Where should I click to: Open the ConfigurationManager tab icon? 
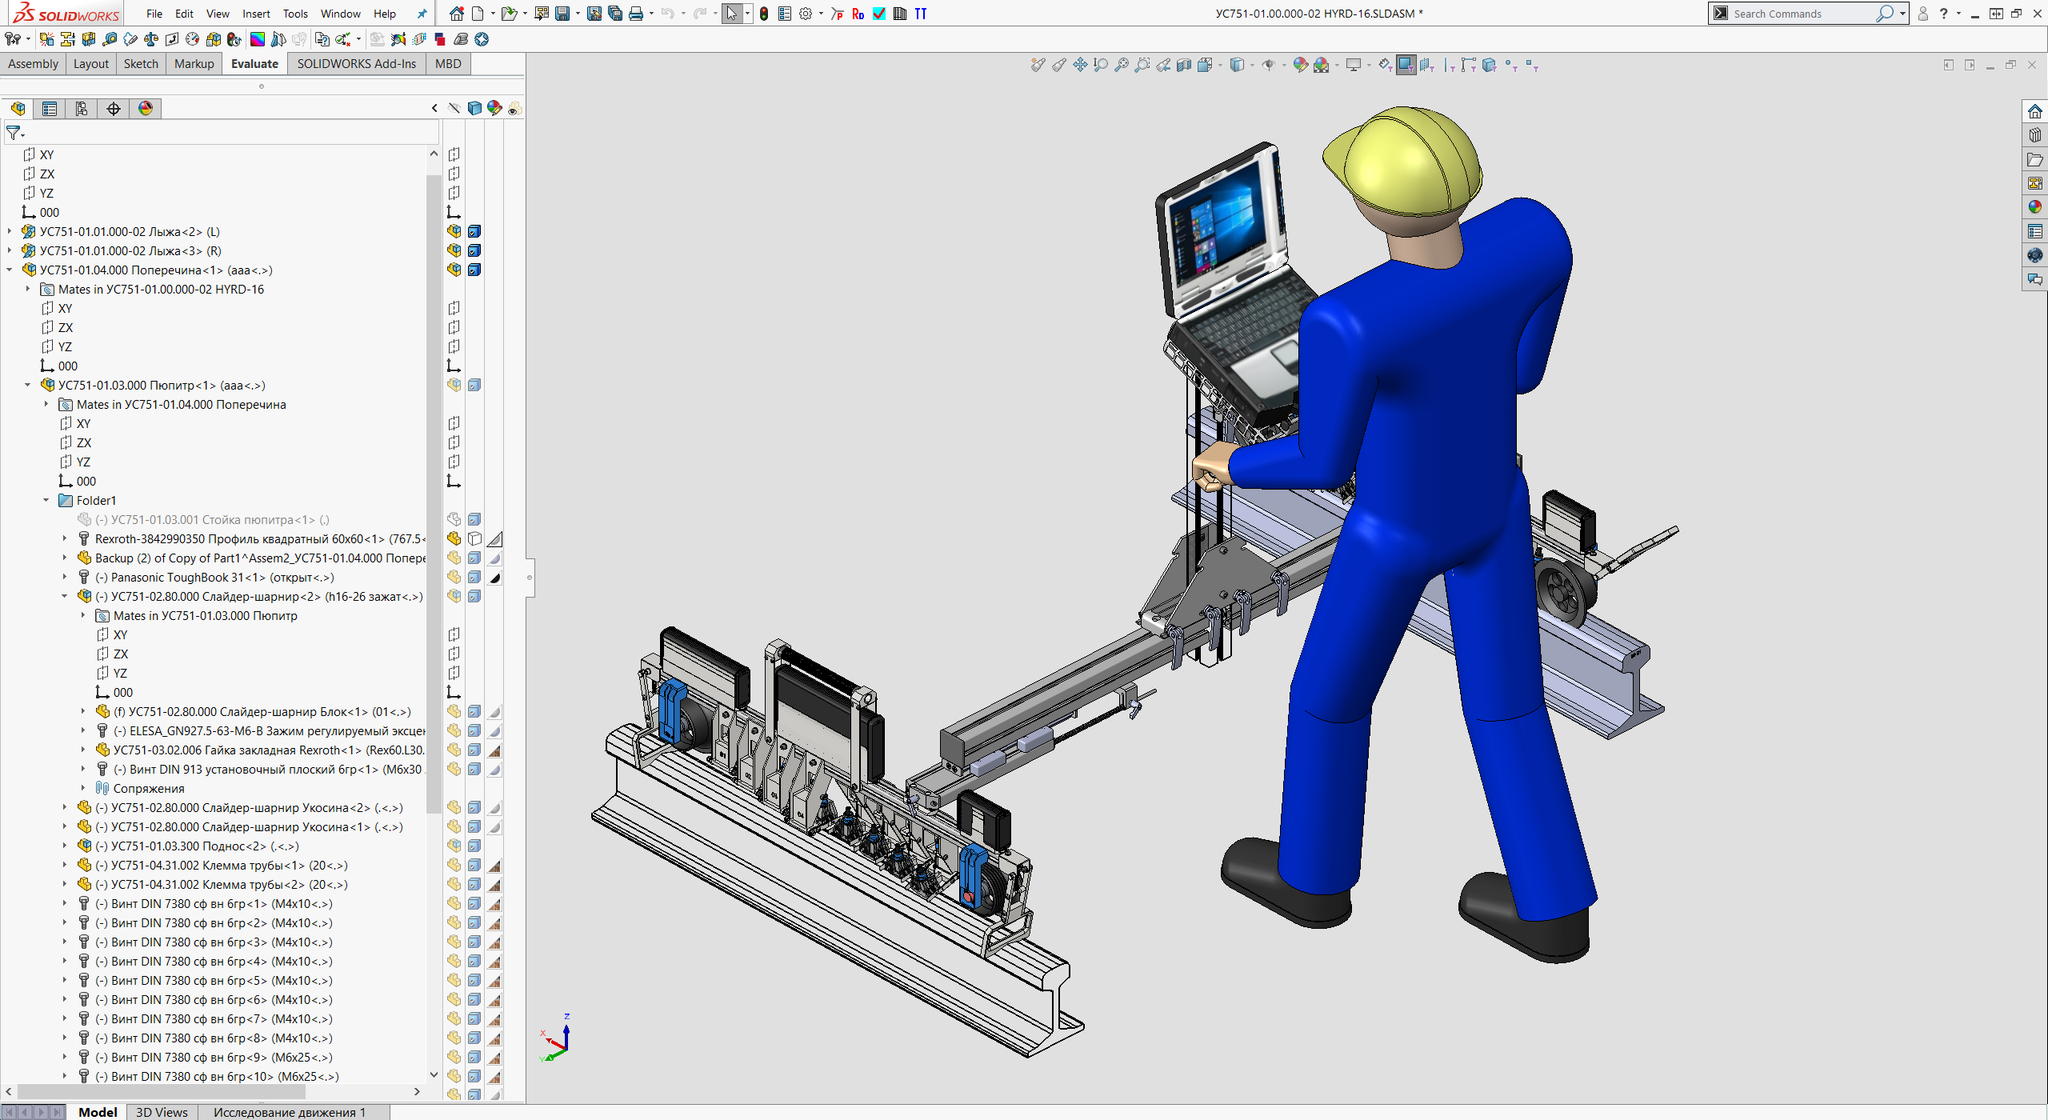(81, 108)
